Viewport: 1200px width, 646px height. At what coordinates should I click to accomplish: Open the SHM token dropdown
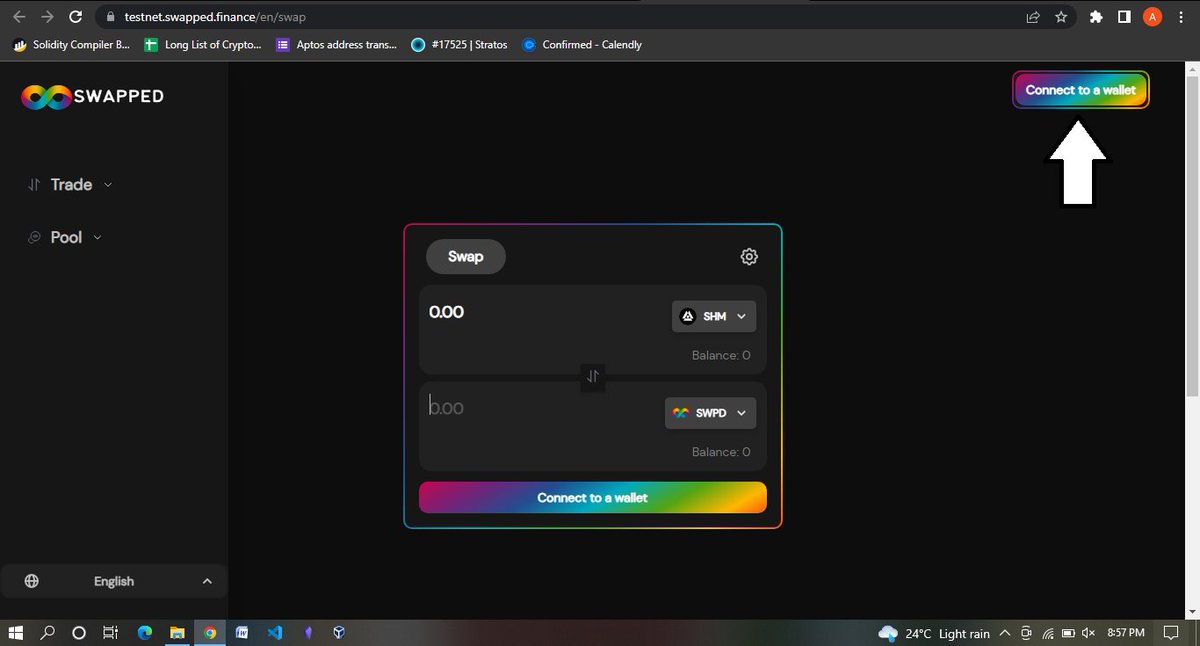tap(714, 316)
